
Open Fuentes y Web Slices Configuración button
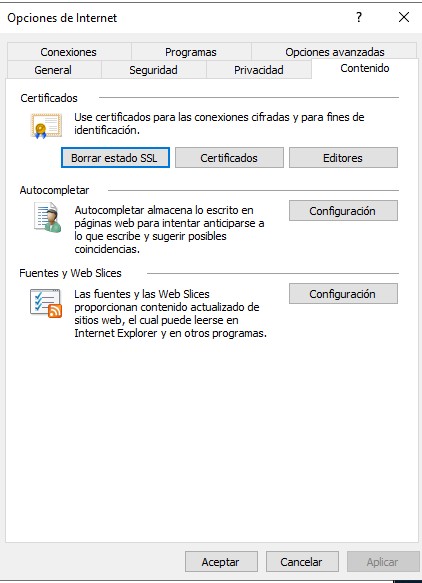pyautogui.click(x=343, y=294)
